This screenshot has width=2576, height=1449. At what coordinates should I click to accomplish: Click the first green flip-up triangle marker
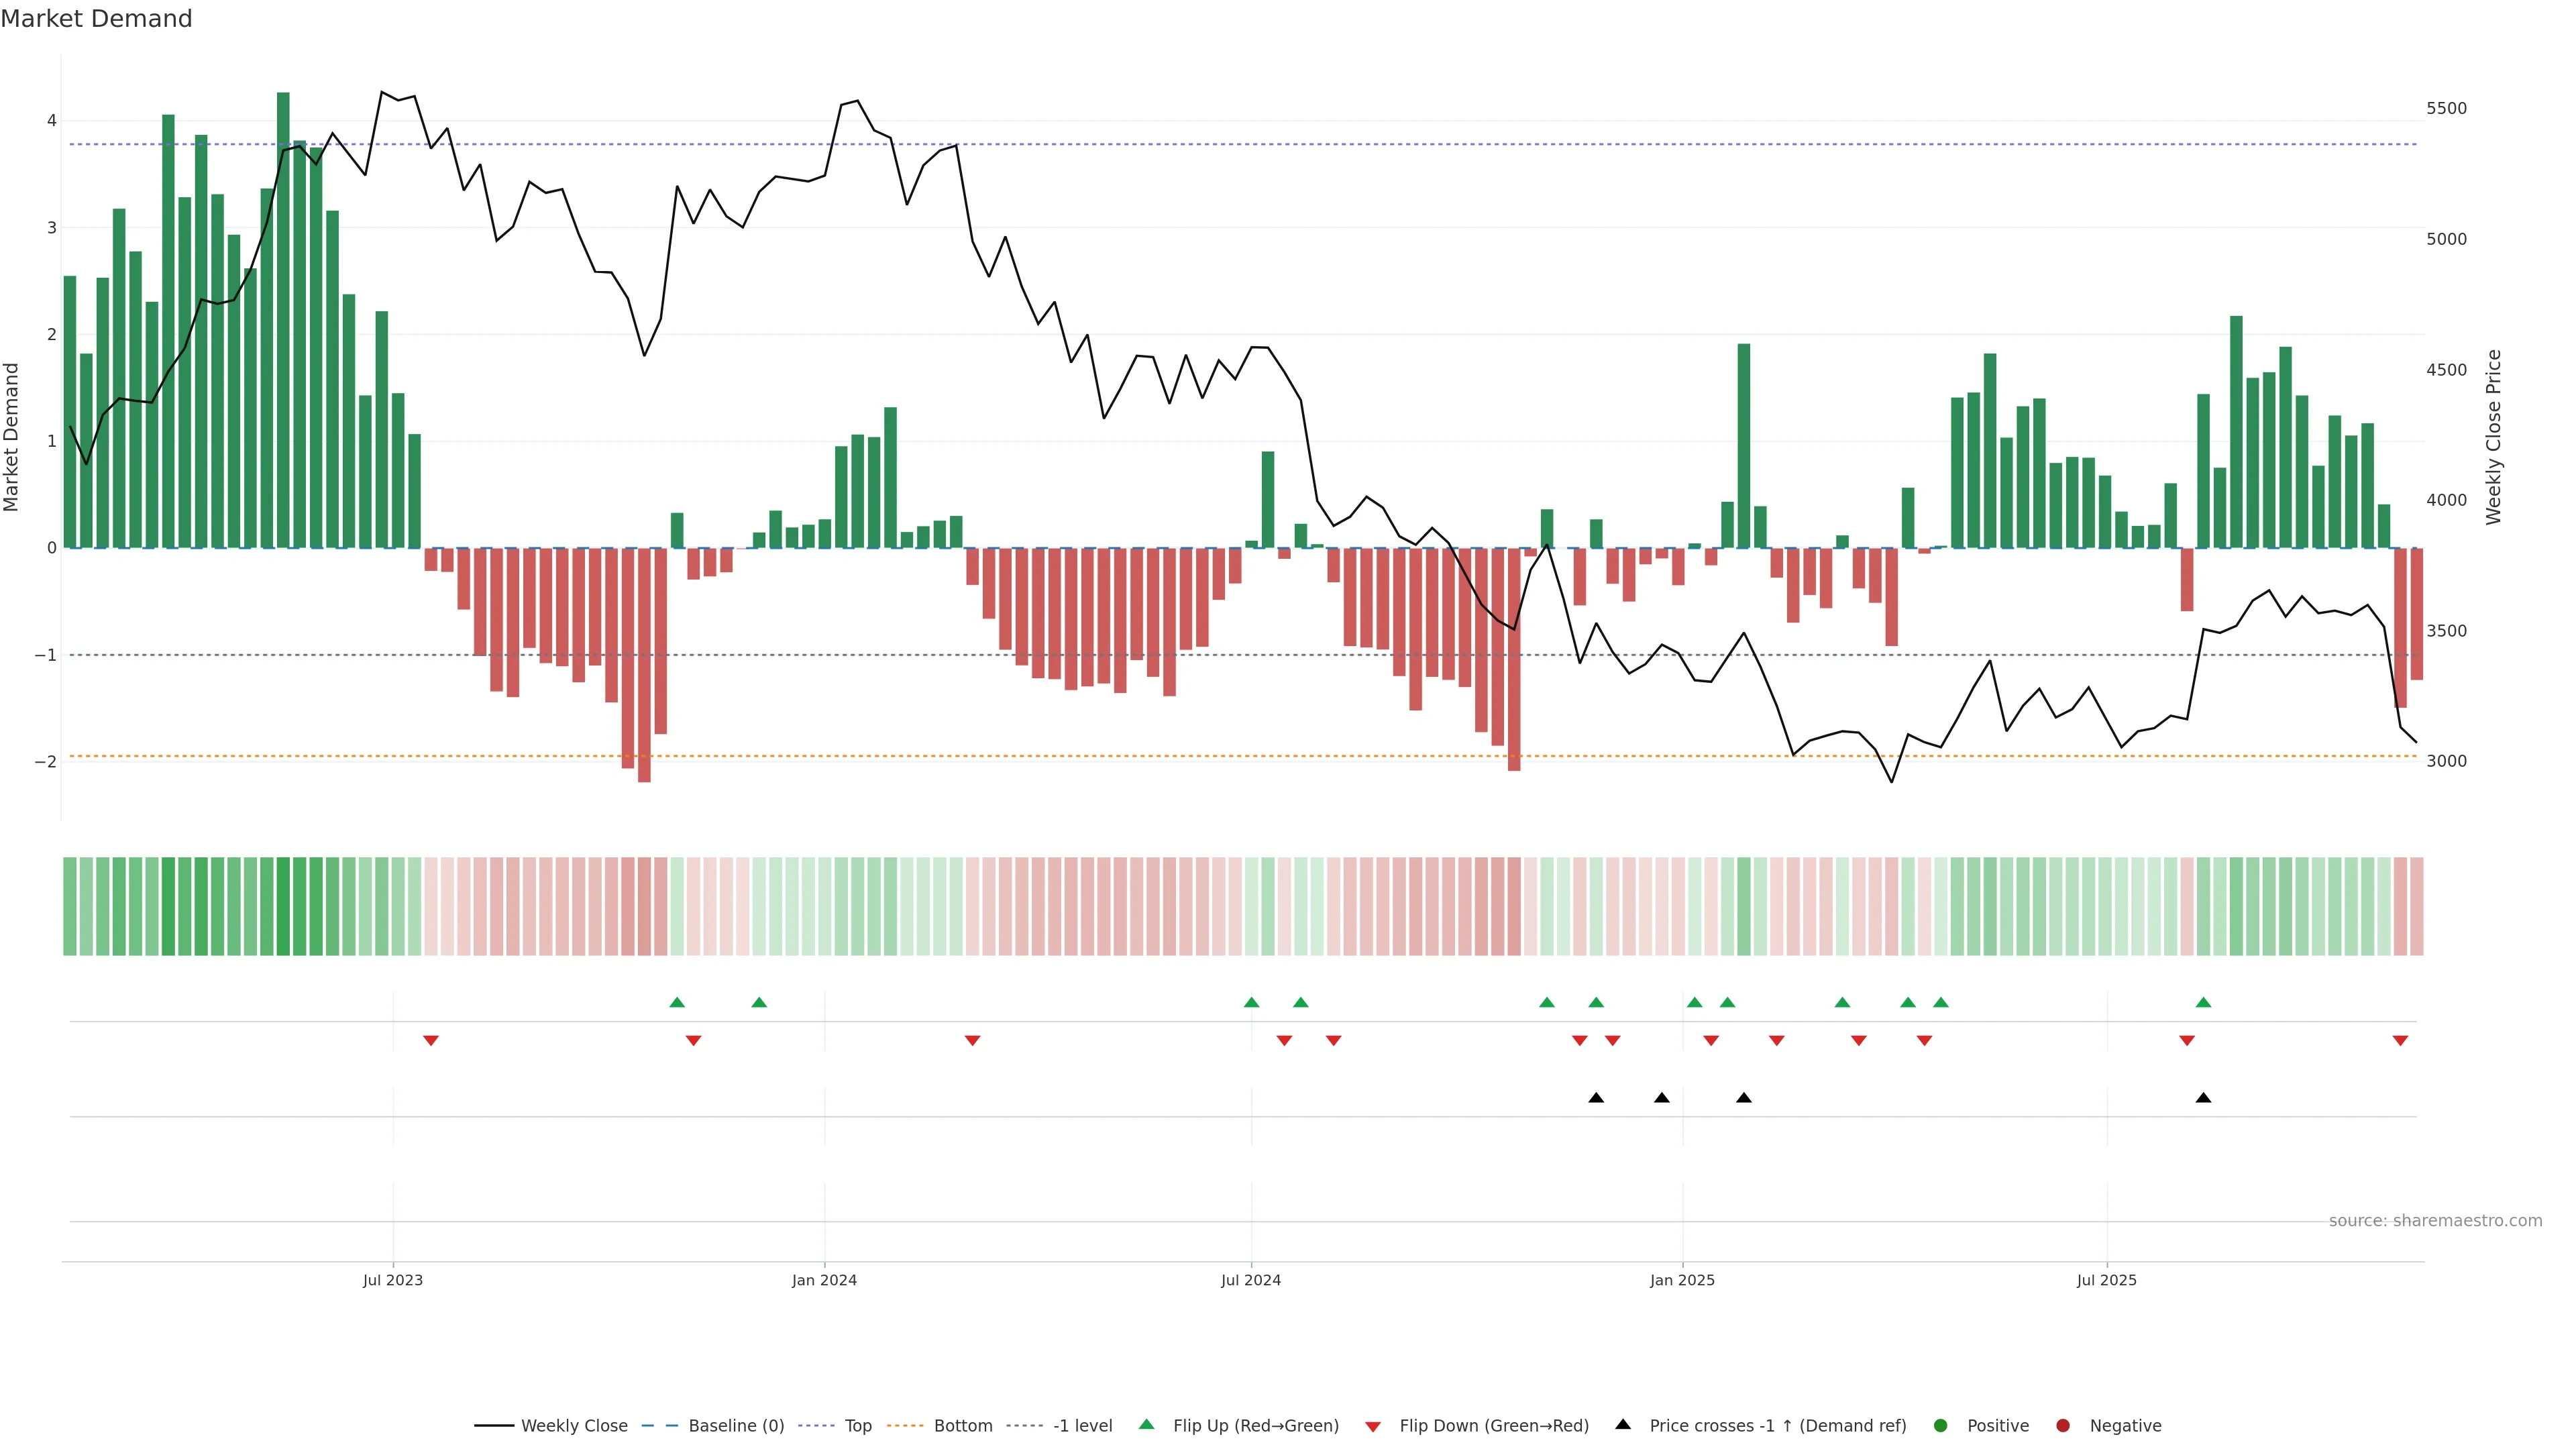(677, 1002)
